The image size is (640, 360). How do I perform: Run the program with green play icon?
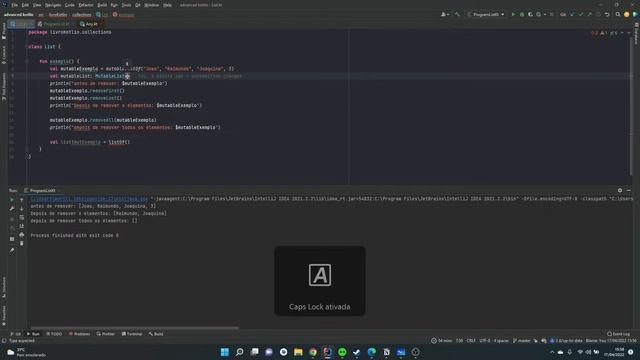tap(513, 14)
